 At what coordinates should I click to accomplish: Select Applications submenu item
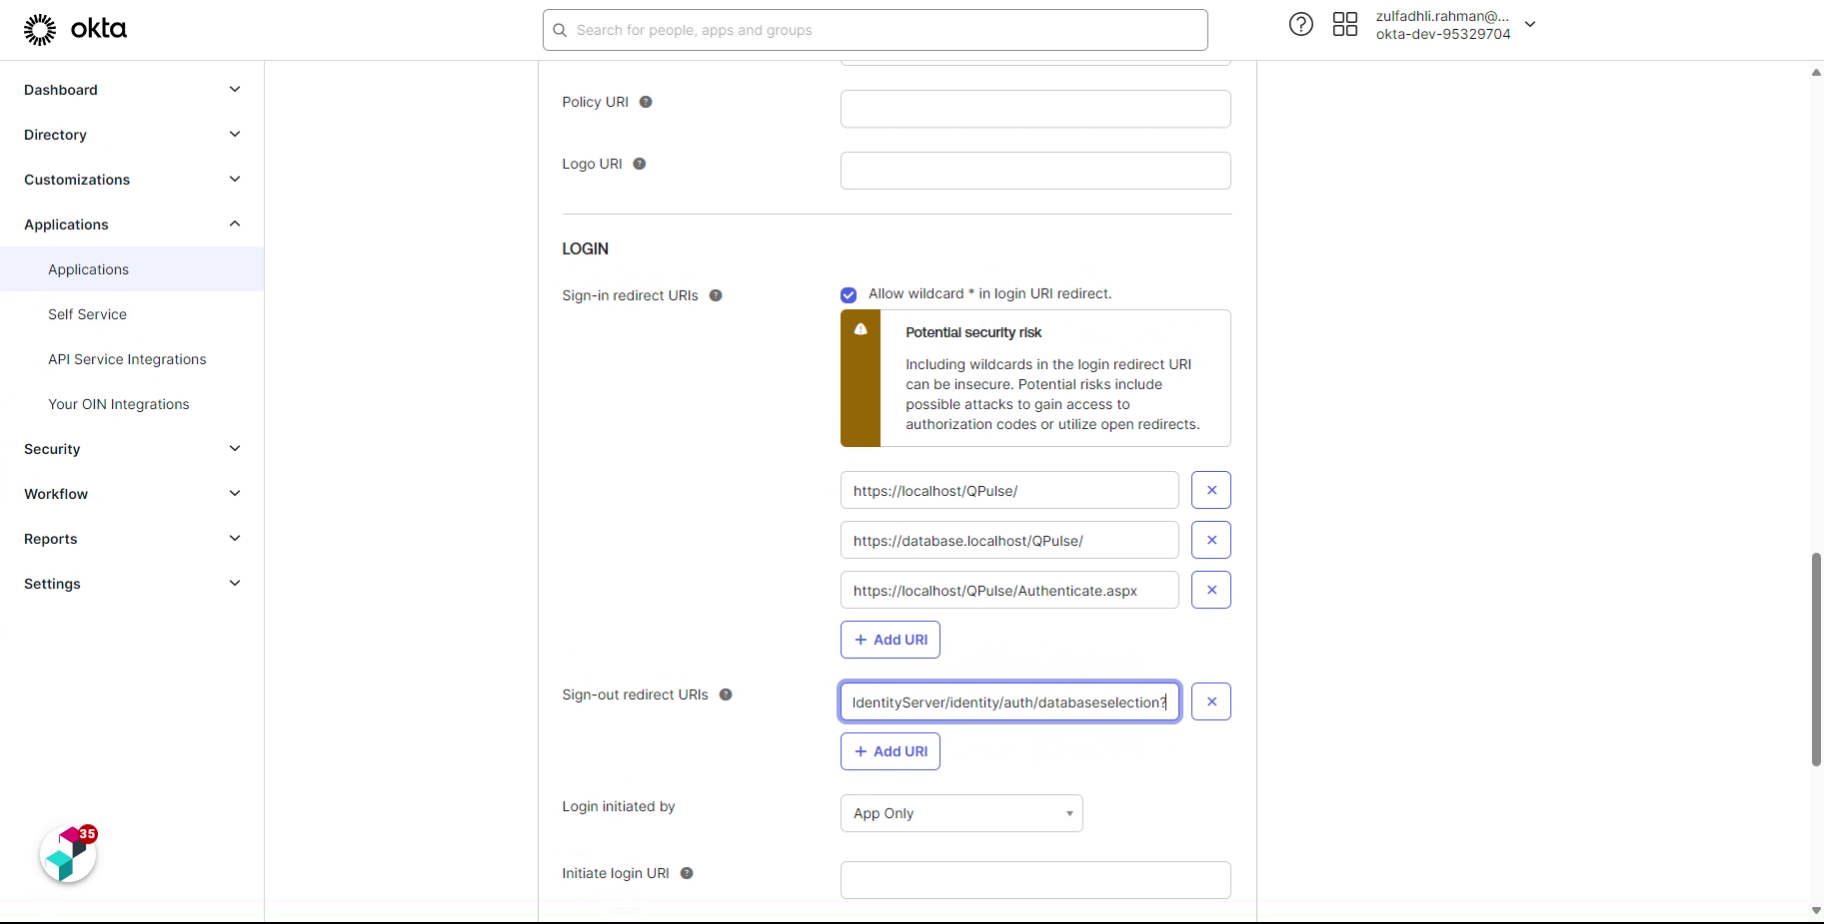click(132, 270)
